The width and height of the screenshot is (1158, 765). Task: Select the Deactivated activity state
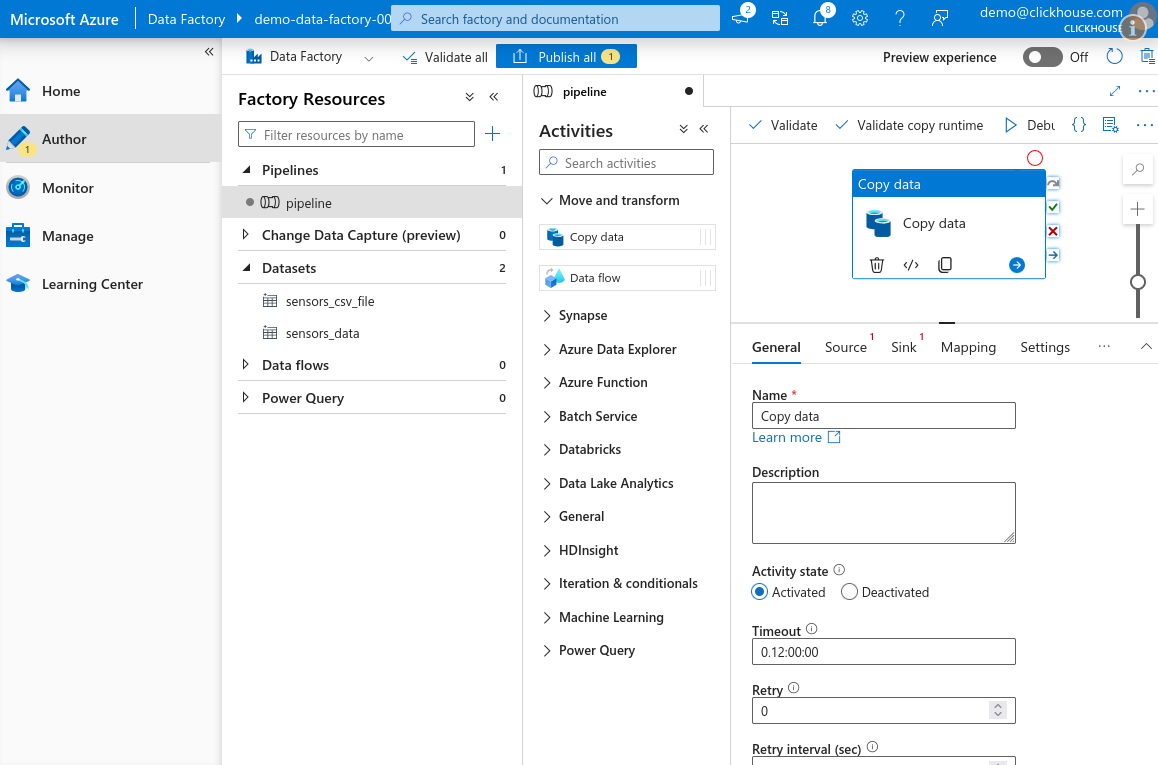850,592
